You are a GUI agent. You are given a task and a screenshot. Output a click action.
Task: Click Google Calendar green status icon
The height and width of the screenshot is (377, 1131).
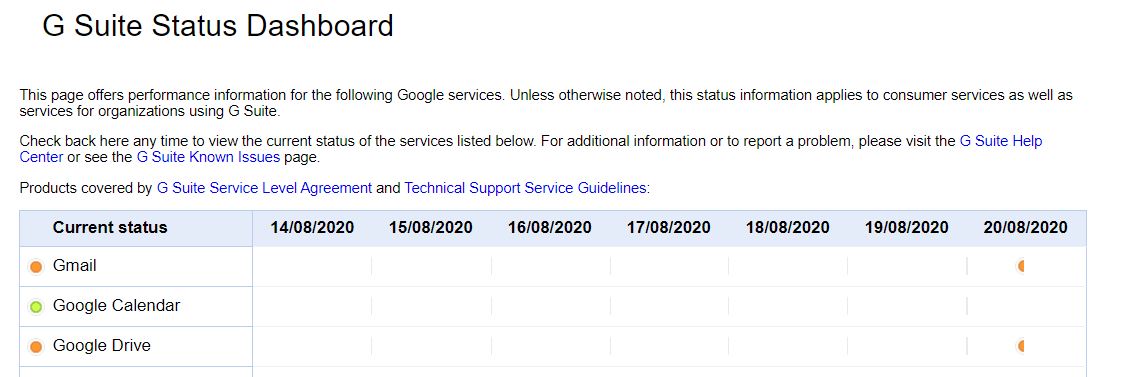[36, 307]
